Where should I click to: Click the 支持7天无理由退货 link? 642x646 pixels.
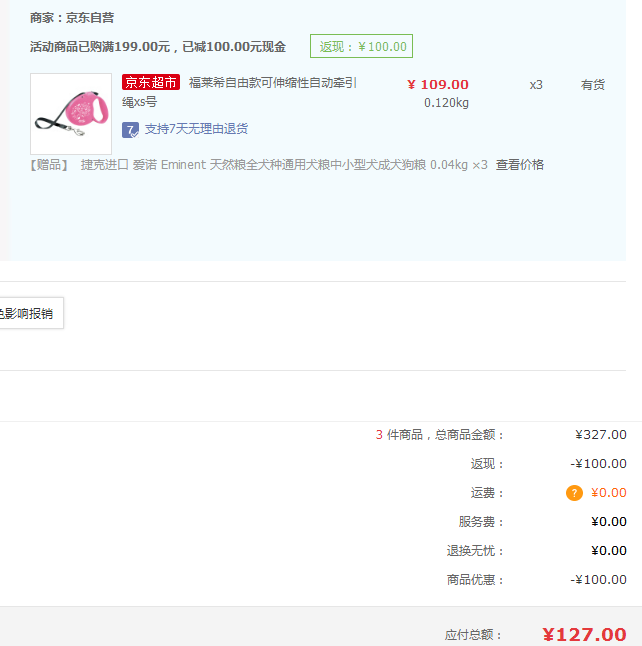196,129
